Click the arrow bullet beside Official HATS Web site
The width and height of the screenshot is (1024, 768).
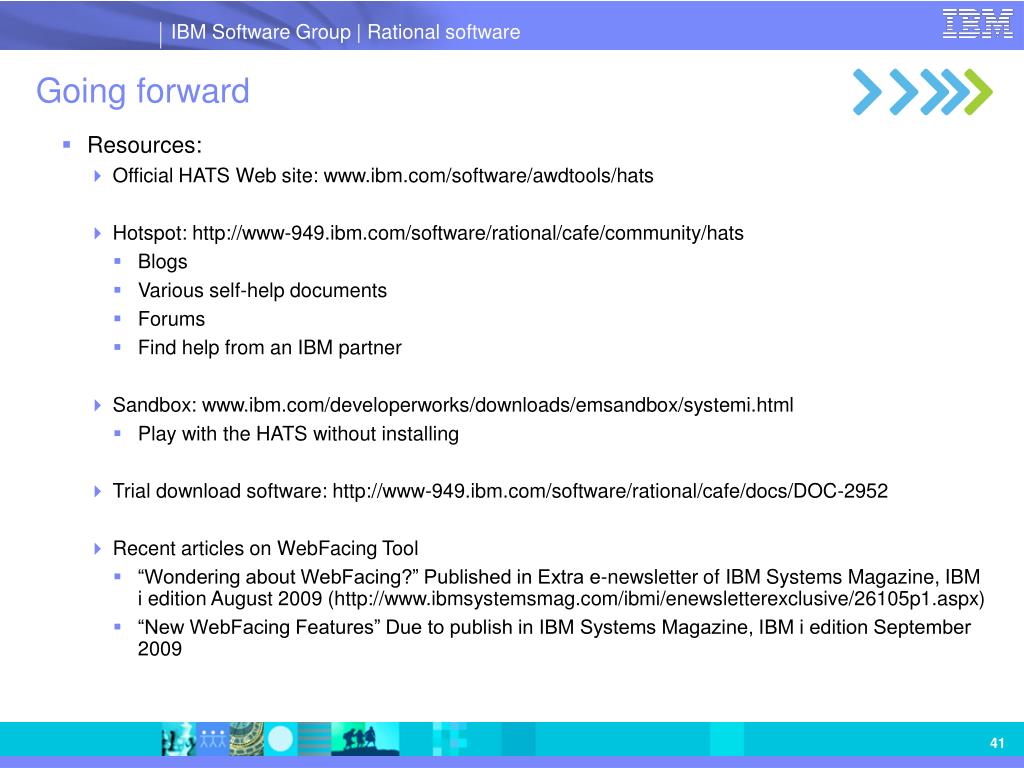click(x=97, y=176)
